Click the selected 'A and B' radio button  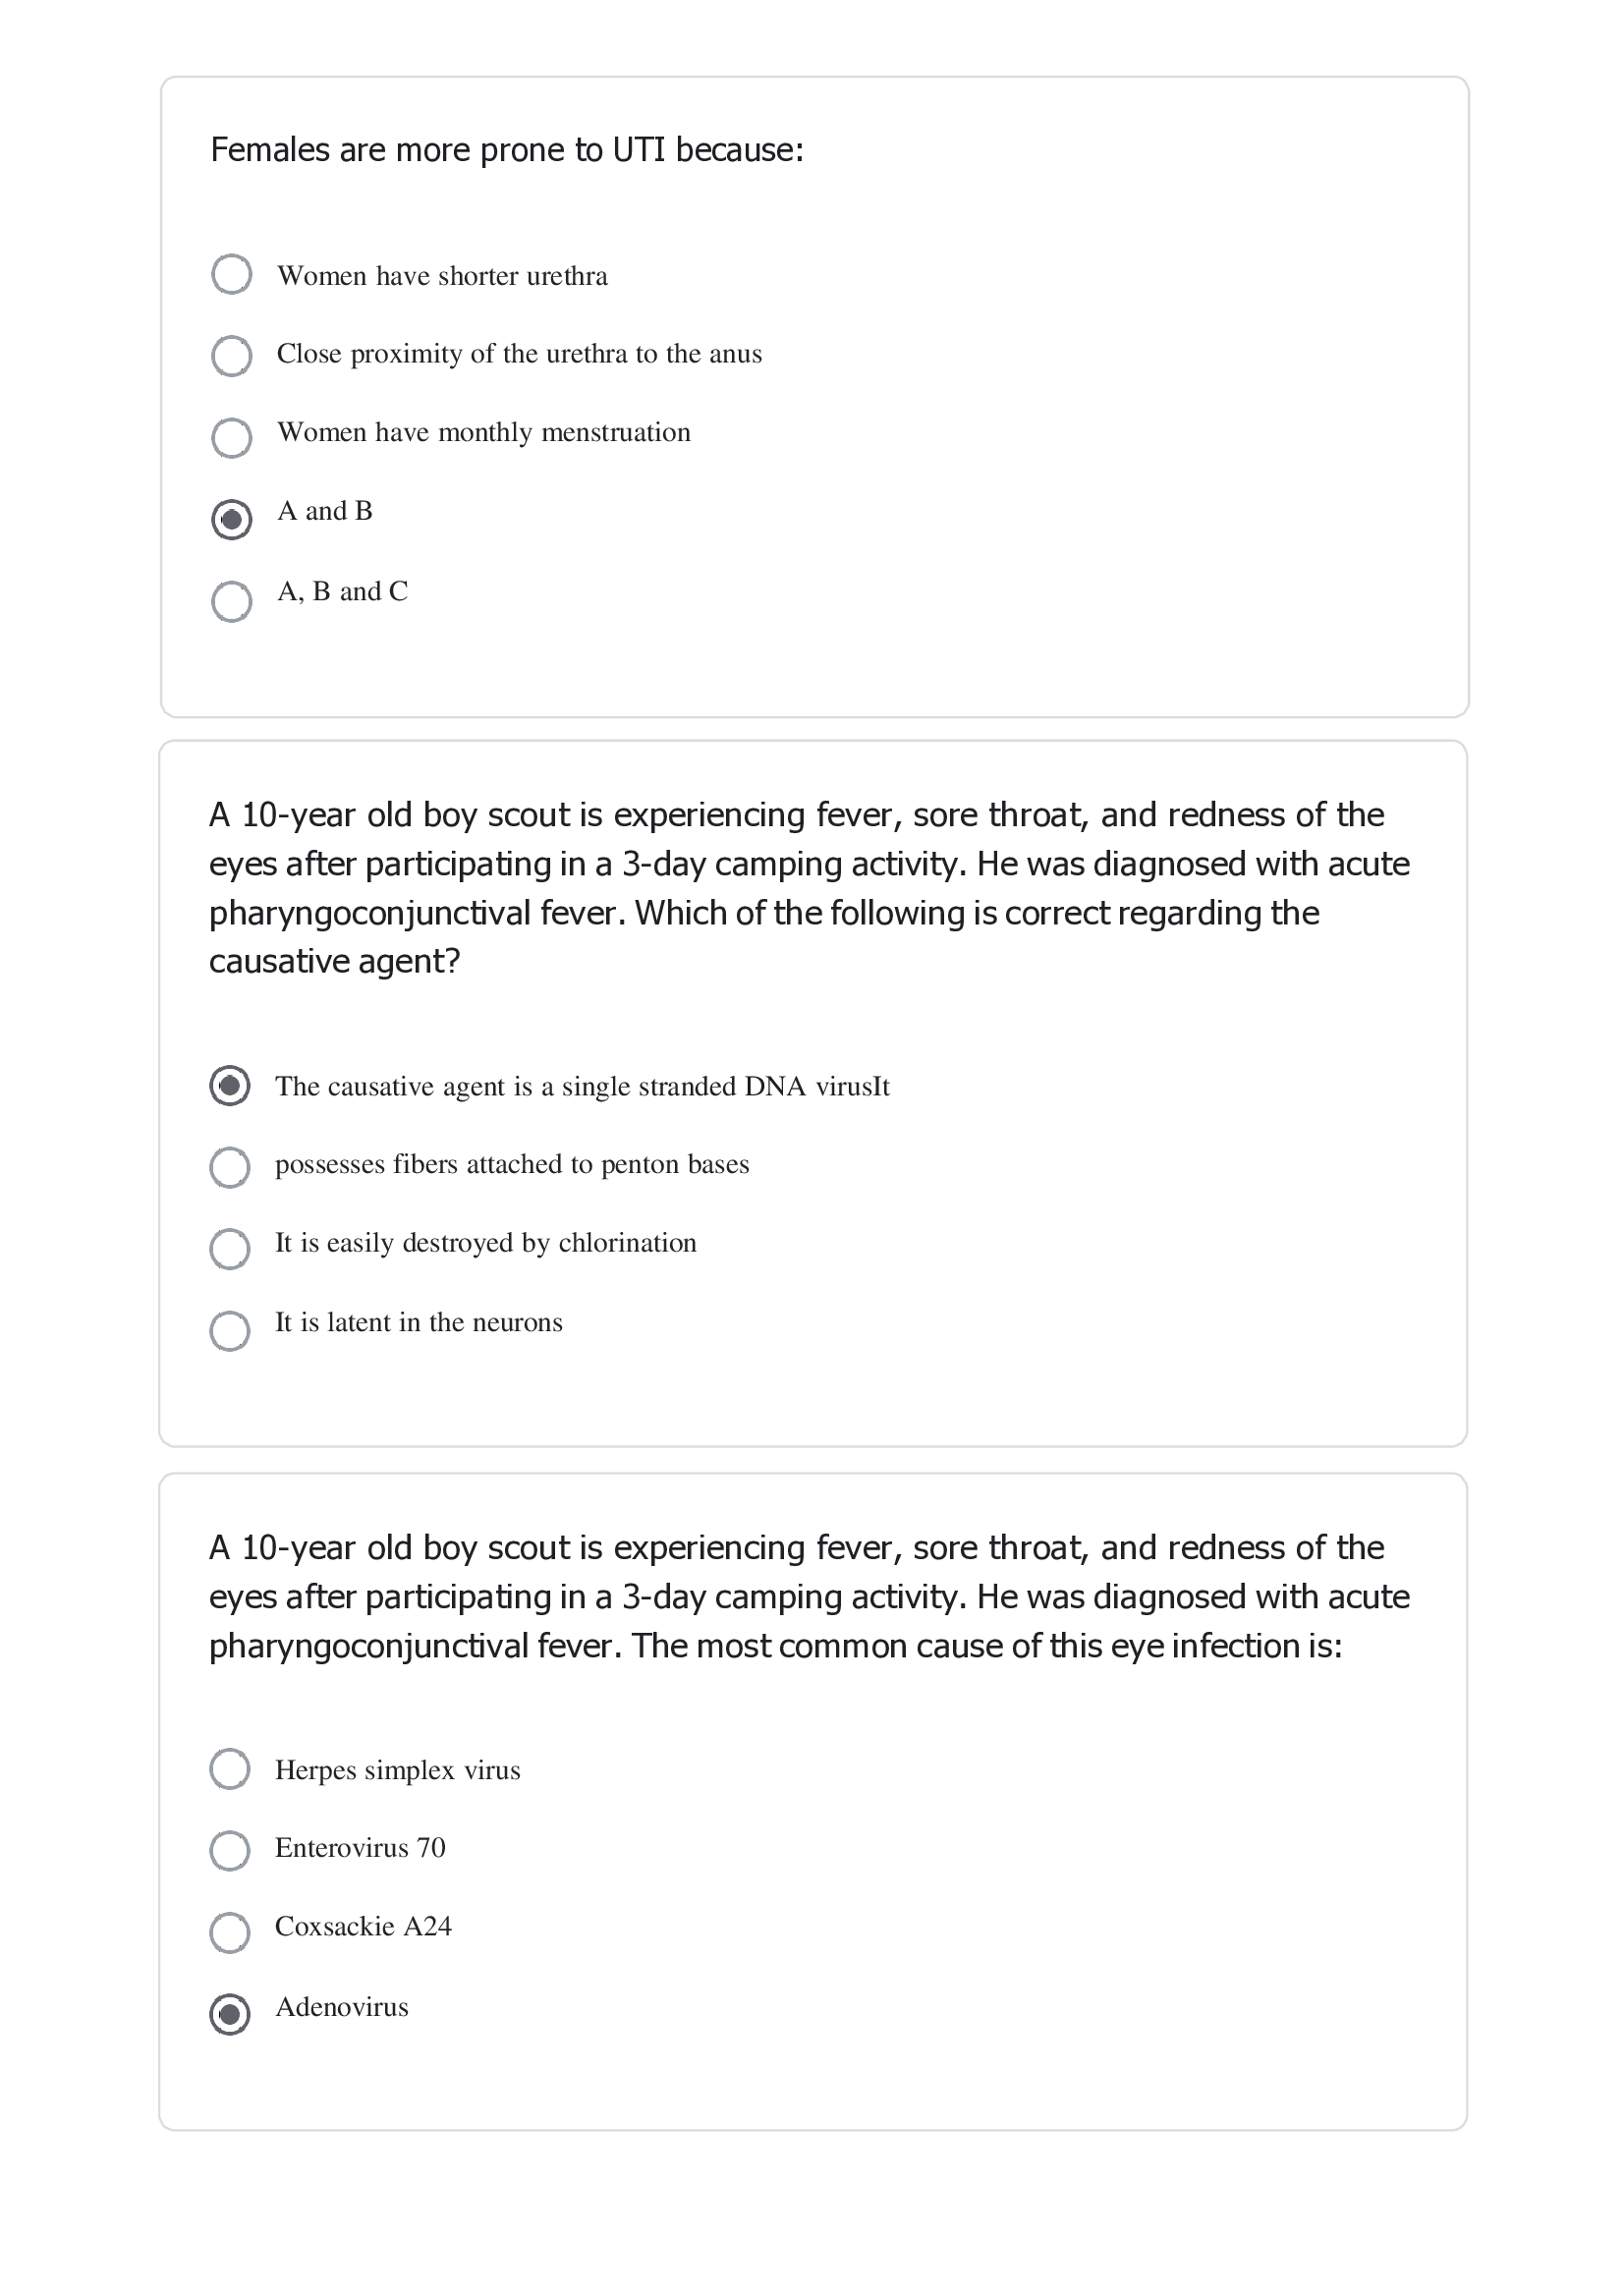[x=232, y=517]
